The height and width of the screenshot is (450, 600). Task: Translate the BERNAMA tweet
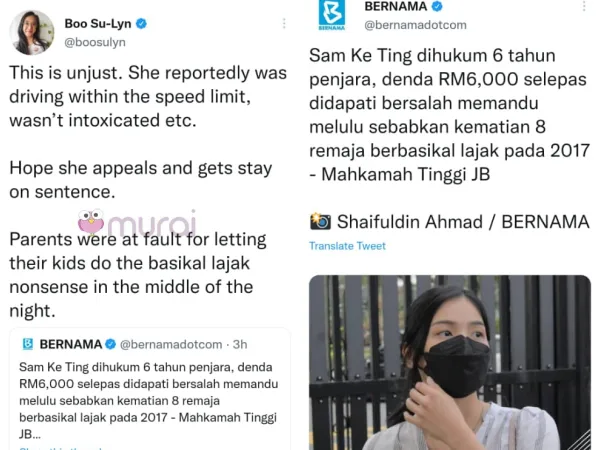point(347,246)
